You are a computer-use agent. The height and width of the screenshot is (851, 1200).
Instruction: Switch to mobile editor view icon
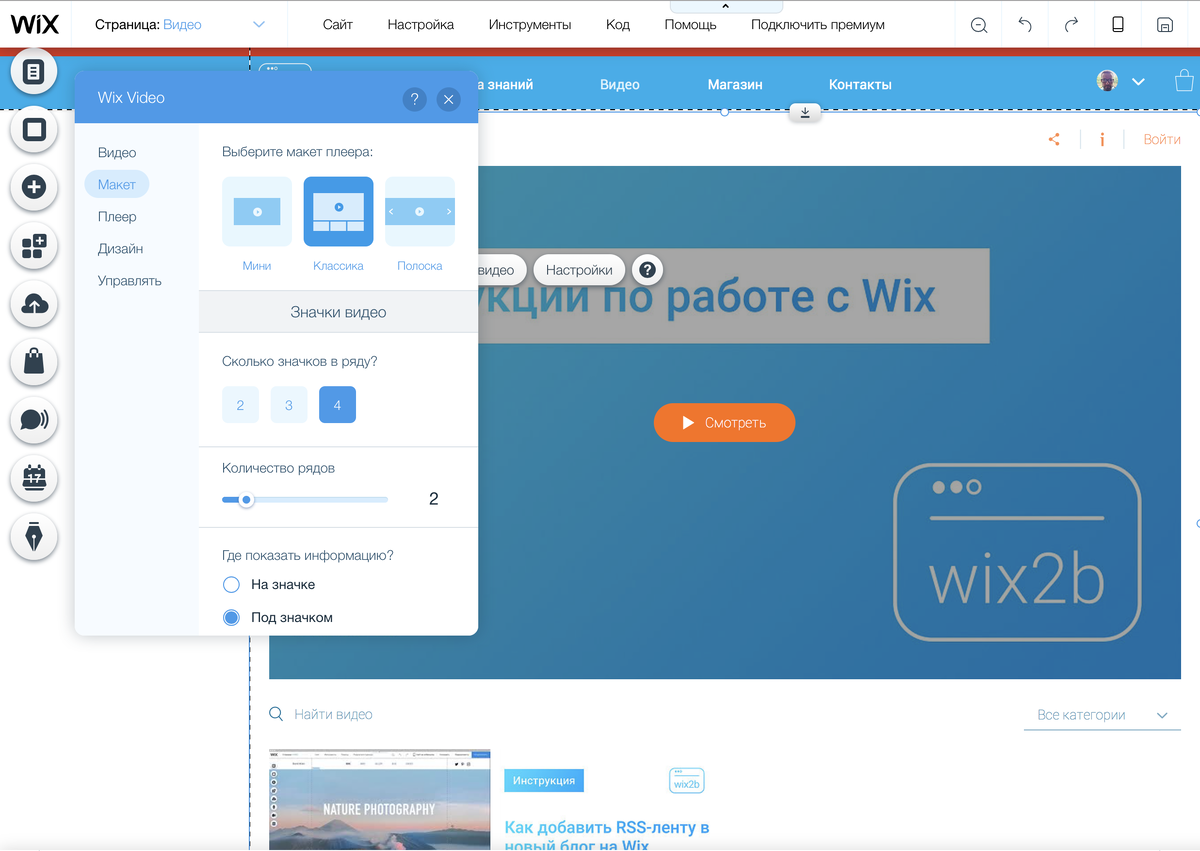click(1118, 25)
